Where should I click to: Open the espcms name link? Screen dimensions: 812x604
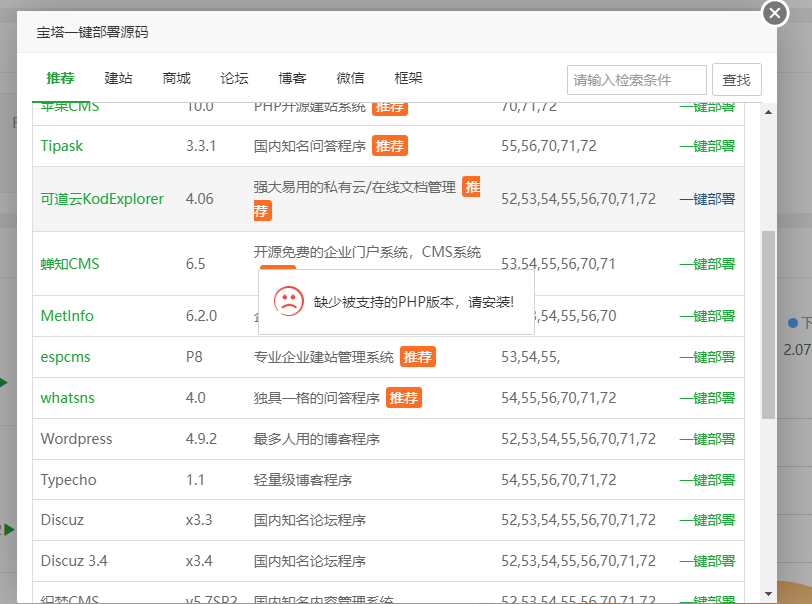pyautogui.click(x=65, y=357)
